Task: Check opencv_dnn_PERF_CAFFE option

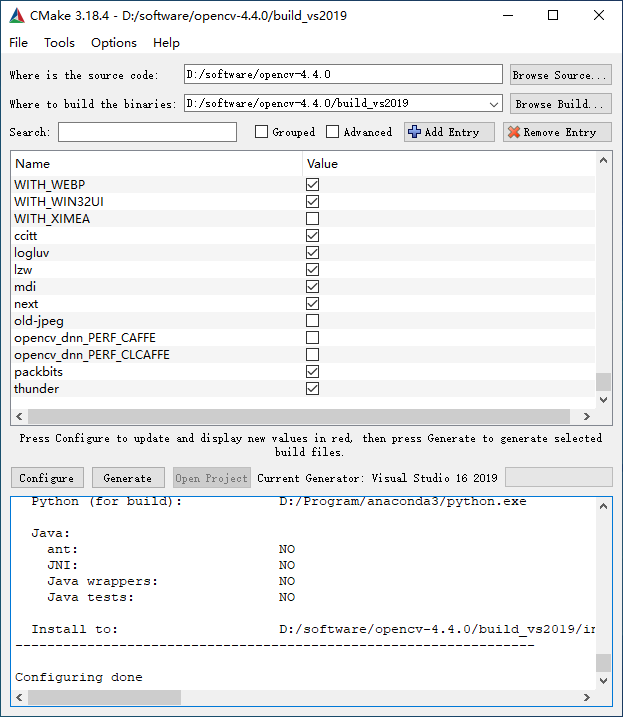Action: coord(312,337)
